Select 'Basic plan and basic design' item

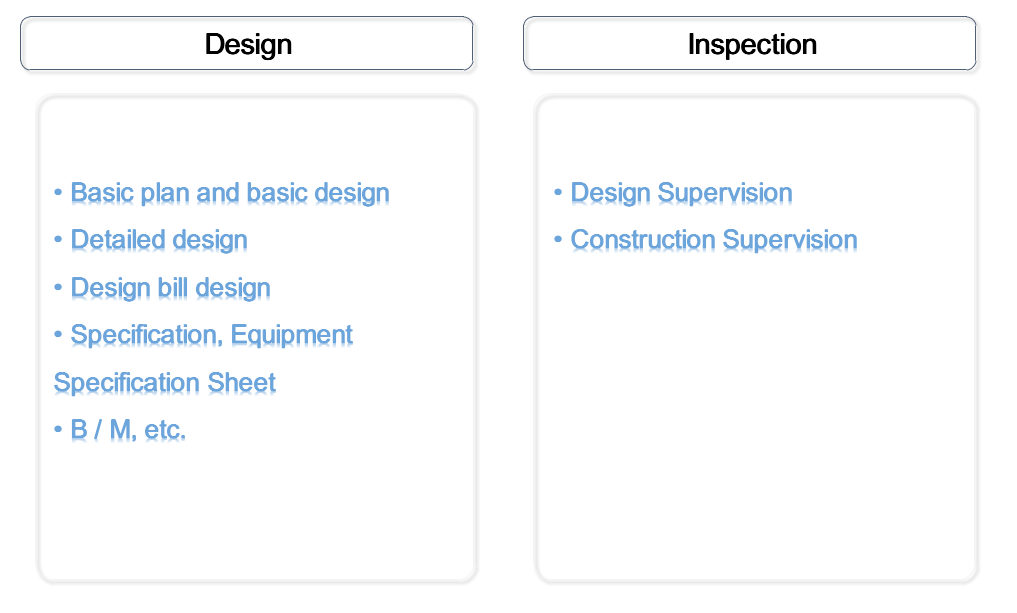pyautogui.click(x=230, y=193)
